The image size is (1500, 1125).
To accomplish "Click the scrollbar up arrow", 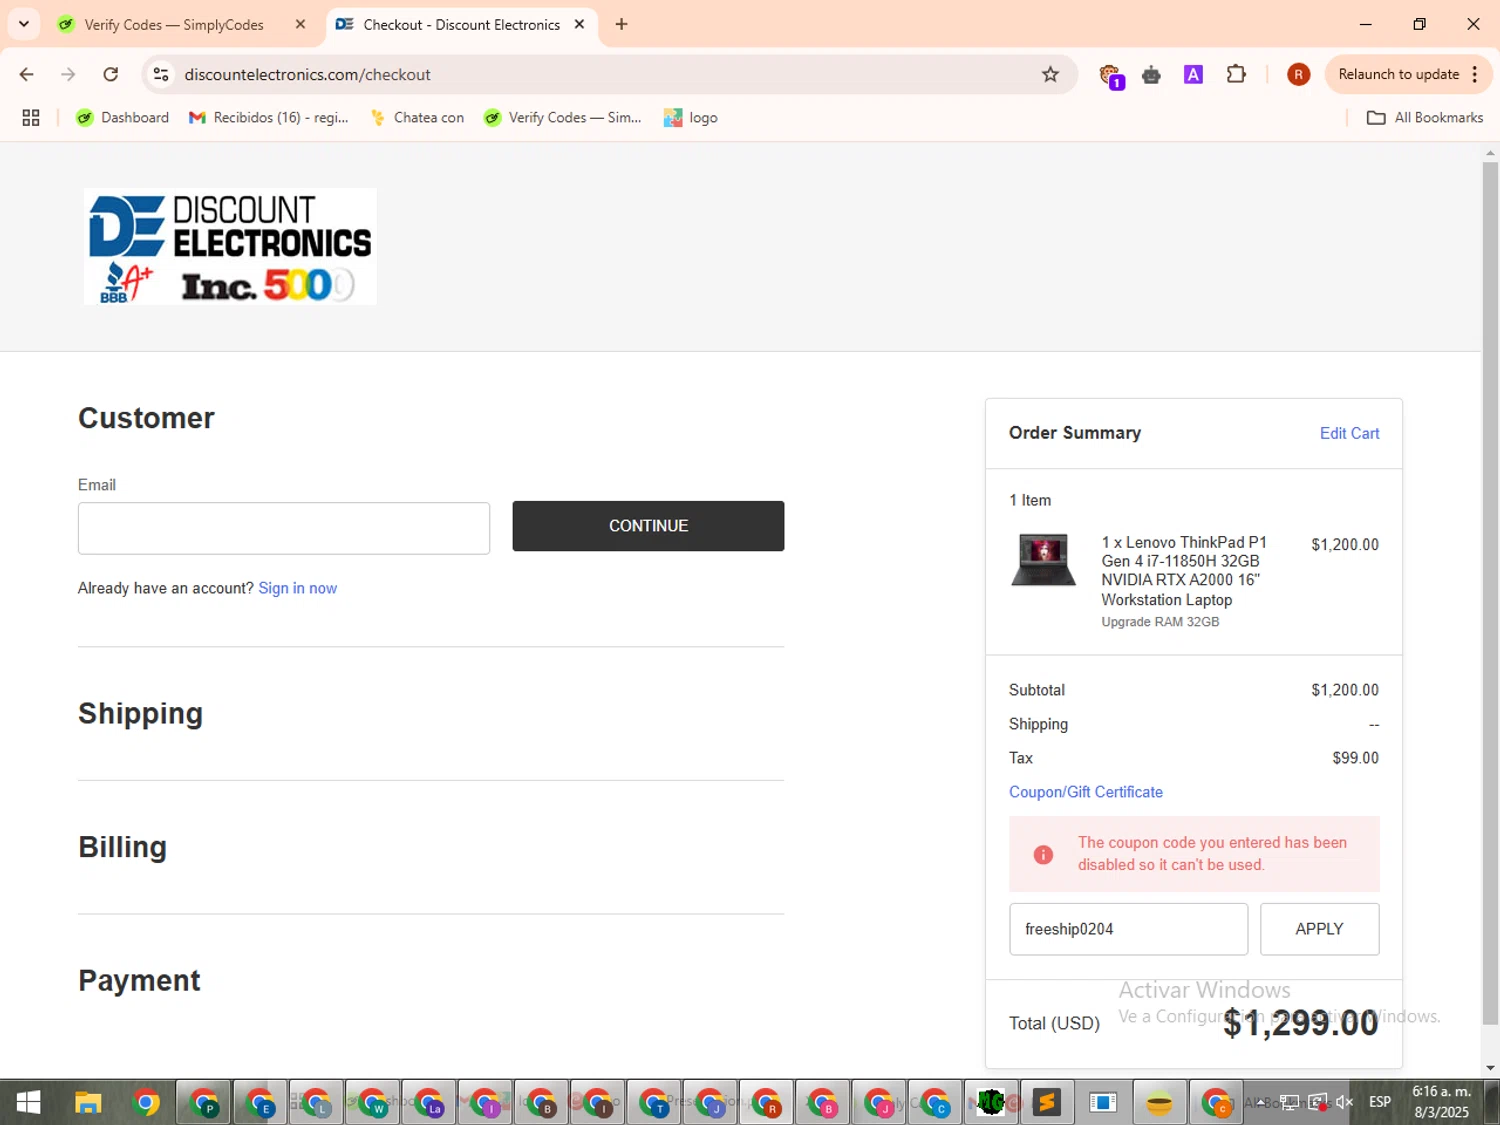I will [1490, 153].
